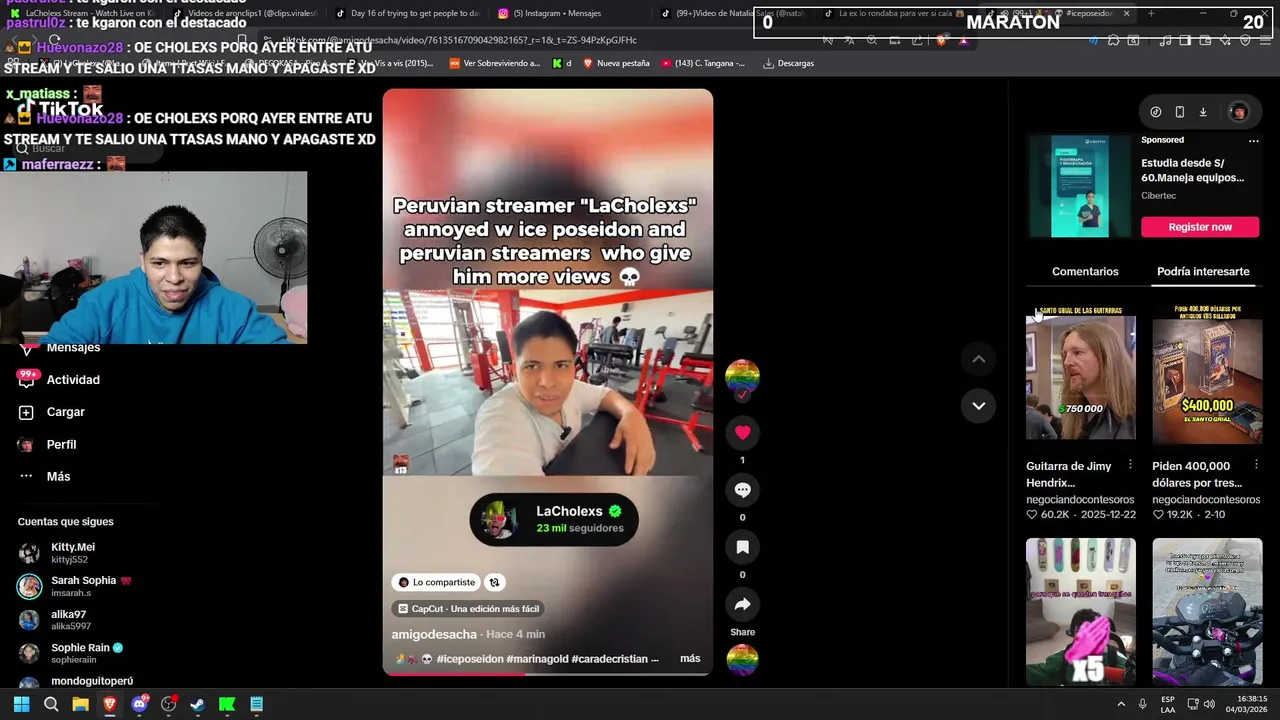The image size is (1280, 720).
Task: Expand system tray hidden icons chevron
Action: point(1121,704)
